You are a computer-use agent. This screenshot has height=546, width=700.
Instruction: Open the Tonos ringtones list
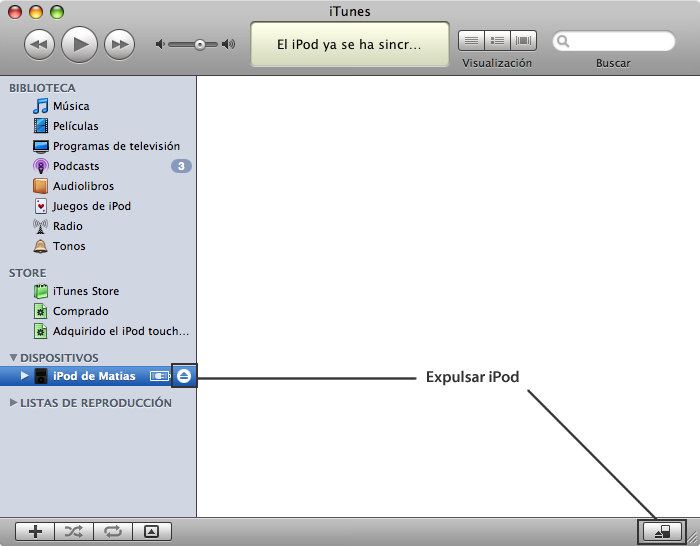click(59, 246)
